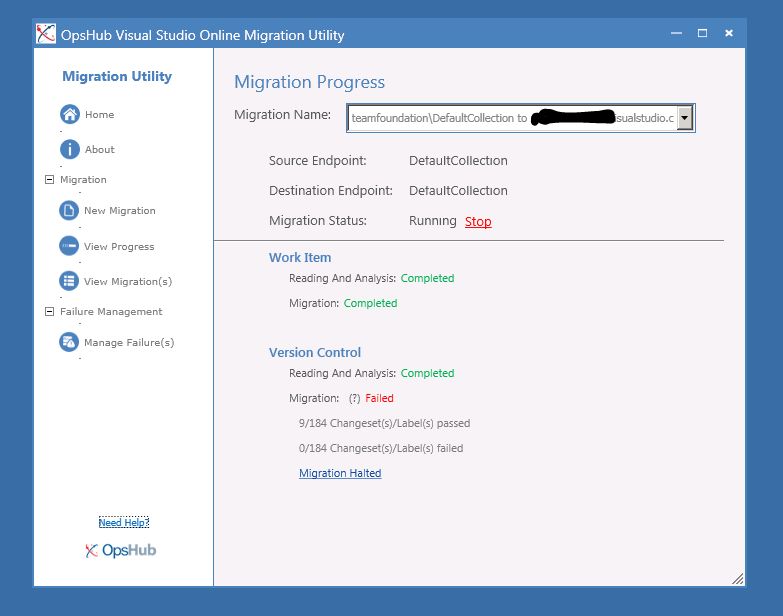The width and height of the screenshot is (783, 616).
Task: Click the Running migration status text
Action: point(432,221)
